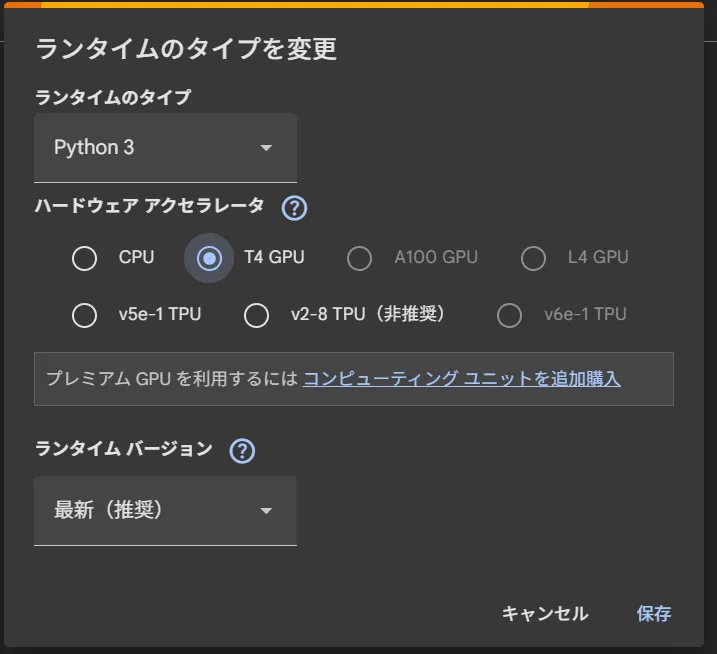Click the arrow beside 最新（推奨）
The height and width of the screenshot is (654, 717).
click(x=266, y=511)
